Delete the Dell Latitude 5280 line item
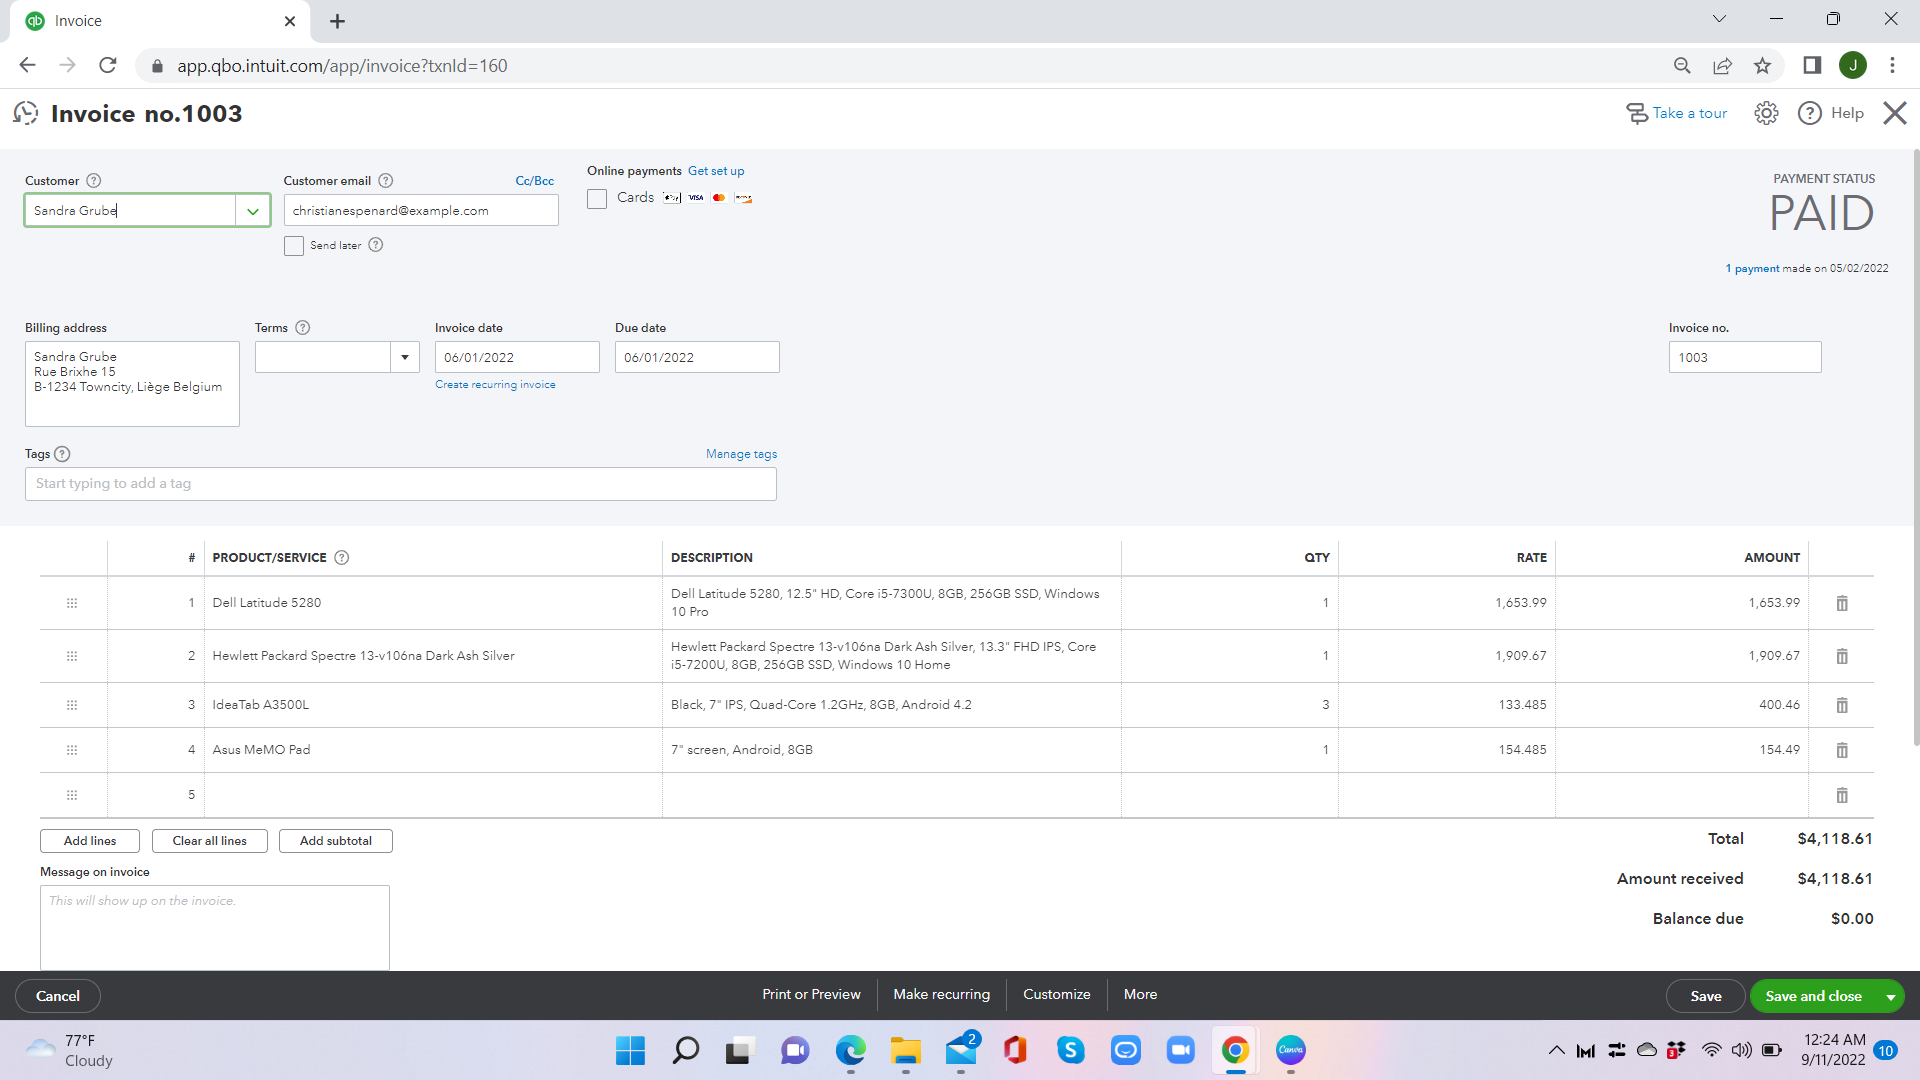Viewport: 1920px width, 1080px height. coord(1841,603)
